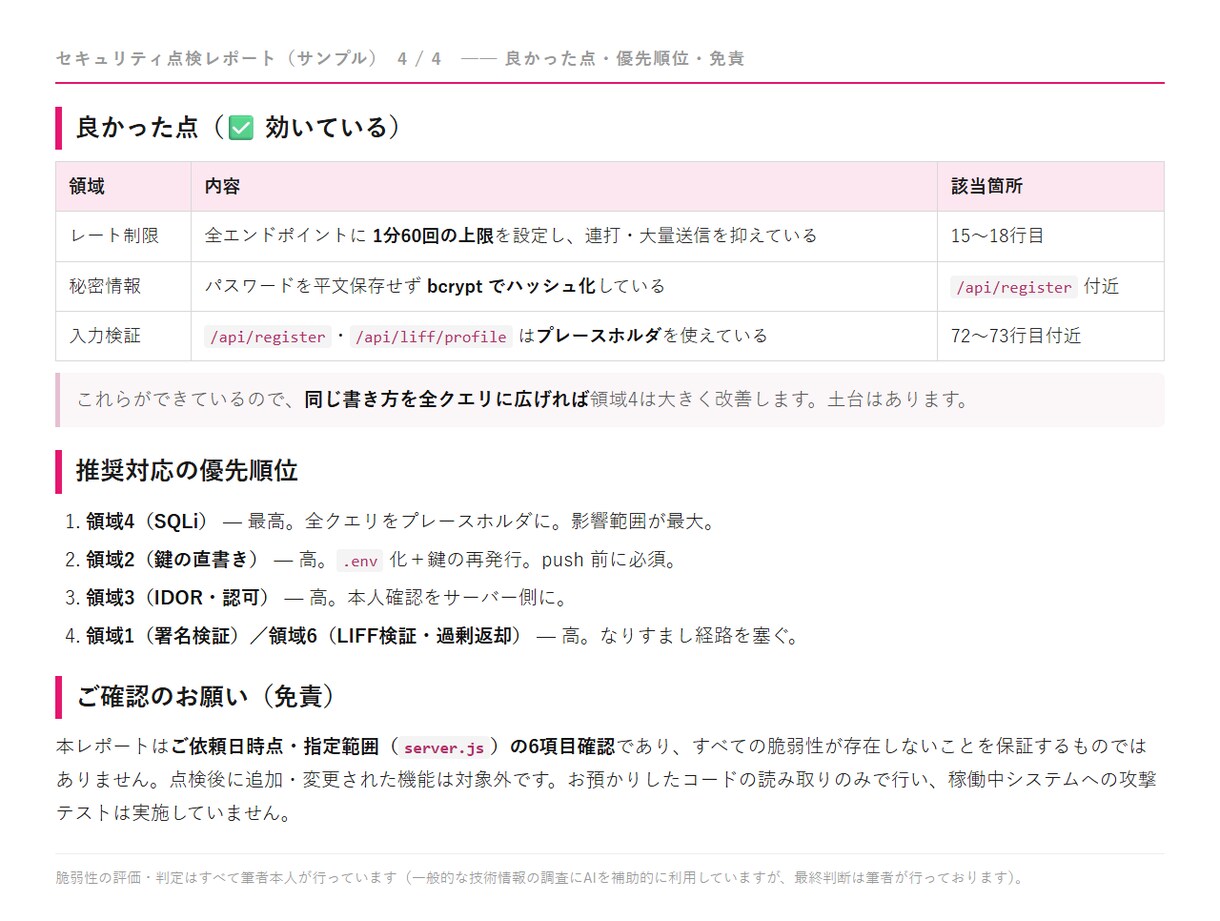Click 'bcrypt でハッシュ化' bold text
The width and height of the screenshot is (1220, 921).
(511, 286)
